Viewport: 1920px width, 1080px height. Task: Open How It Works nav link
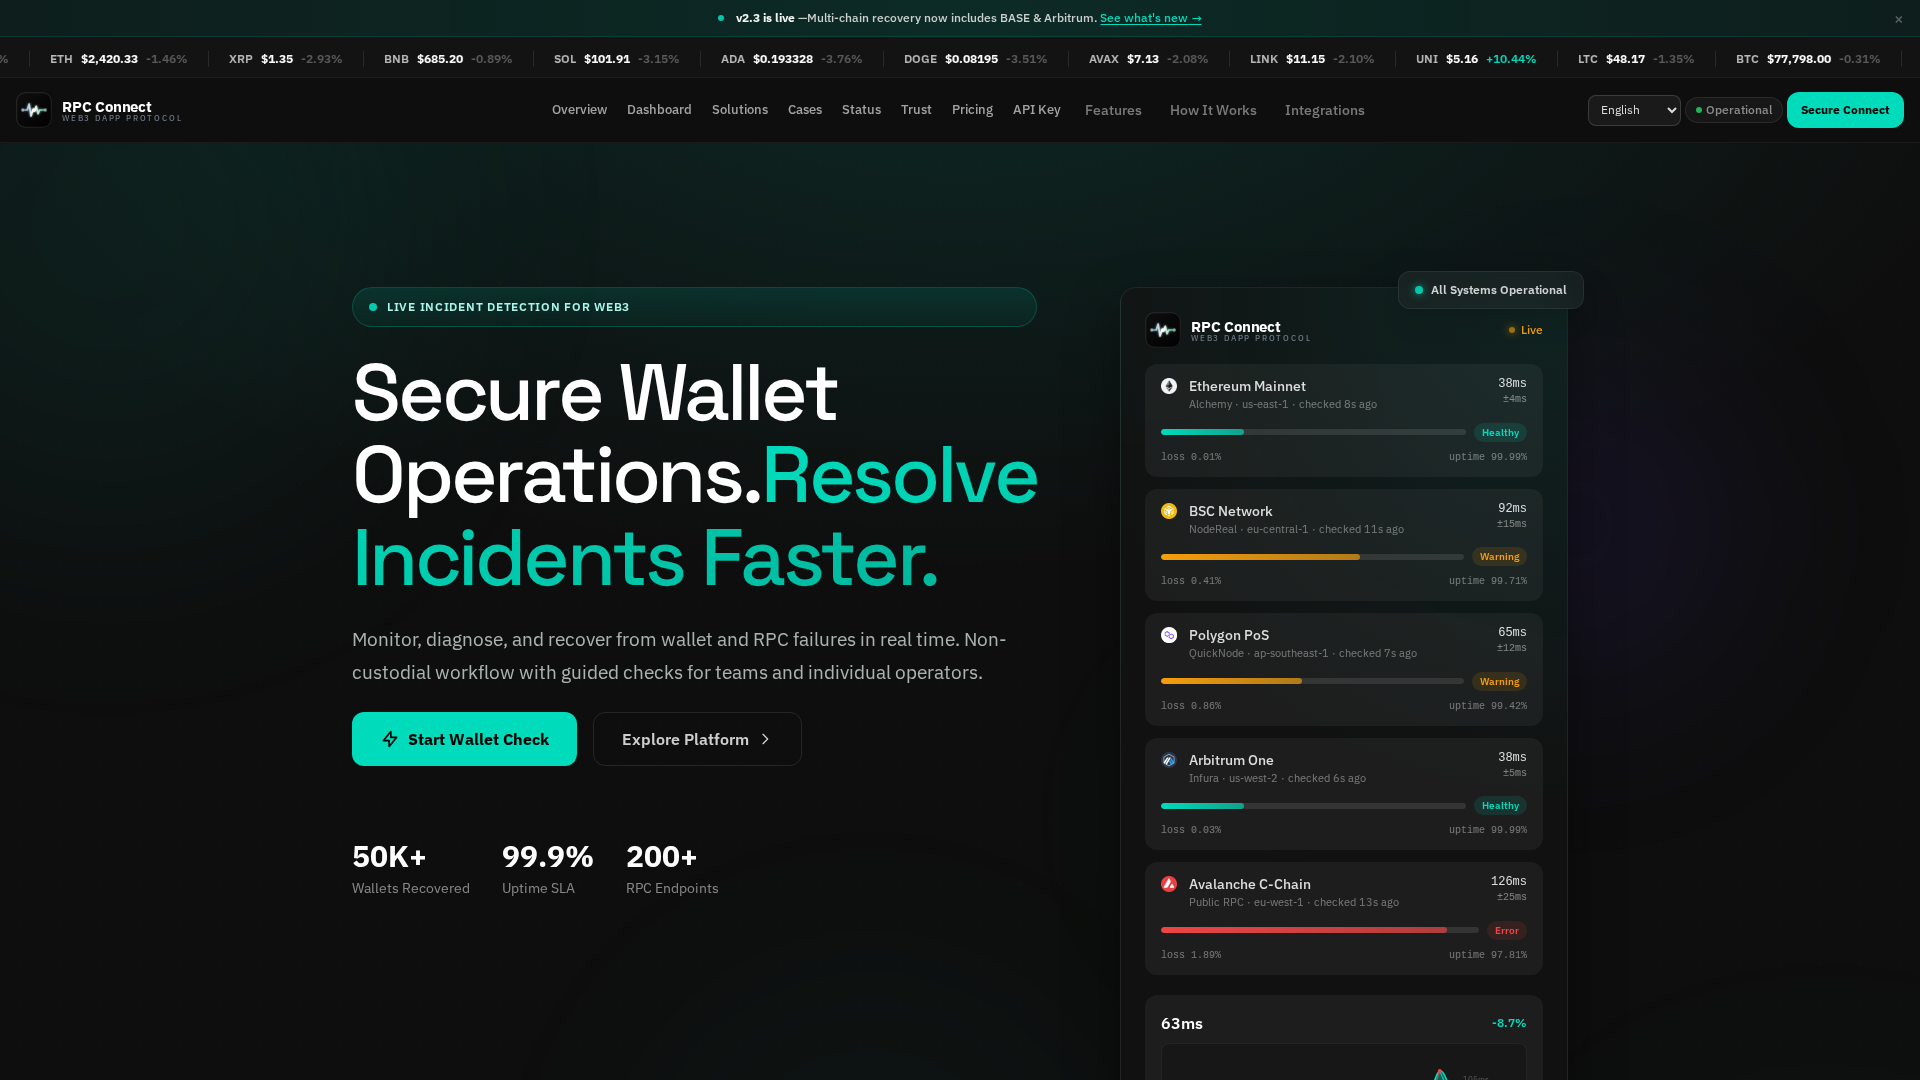[x=1213, y=110]
